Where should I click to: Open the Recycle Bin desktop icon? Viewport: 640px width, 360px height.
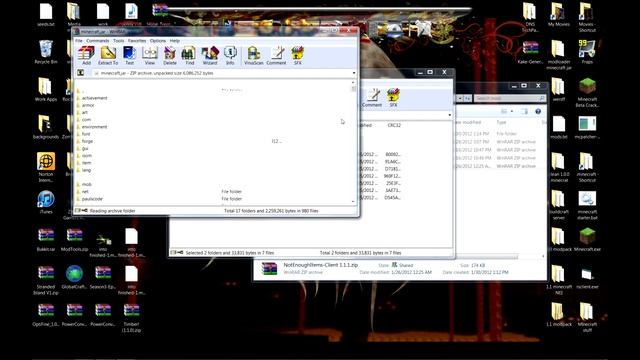point(46,52)
